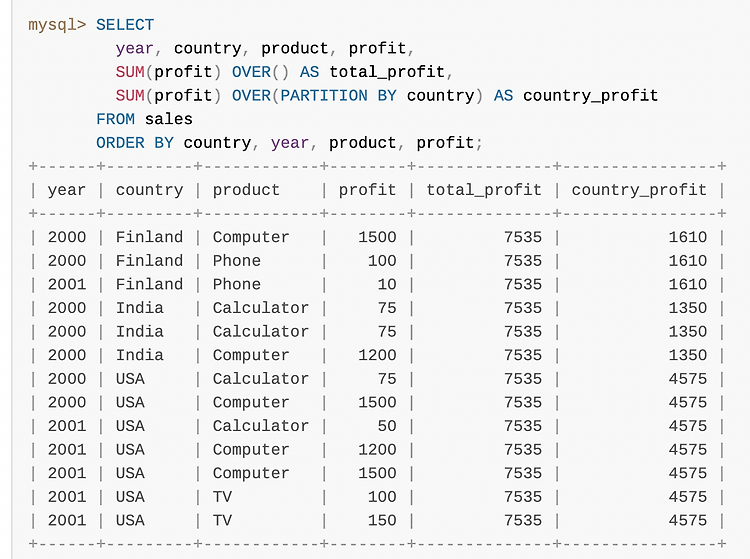The height and width of the screenshot is (559, 750).
Task: Click the profit value 50 for USA Calculator
Action: 386,426
